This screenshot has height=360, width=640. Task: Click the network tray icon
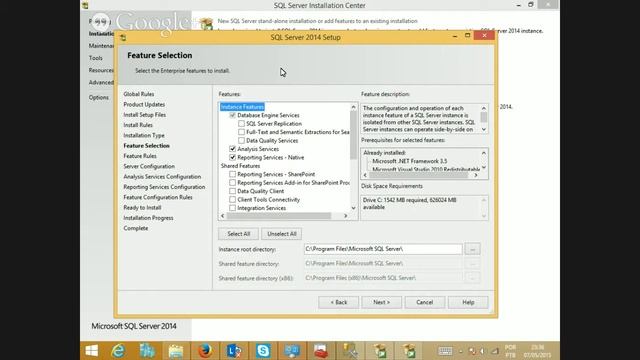point(495,351)
